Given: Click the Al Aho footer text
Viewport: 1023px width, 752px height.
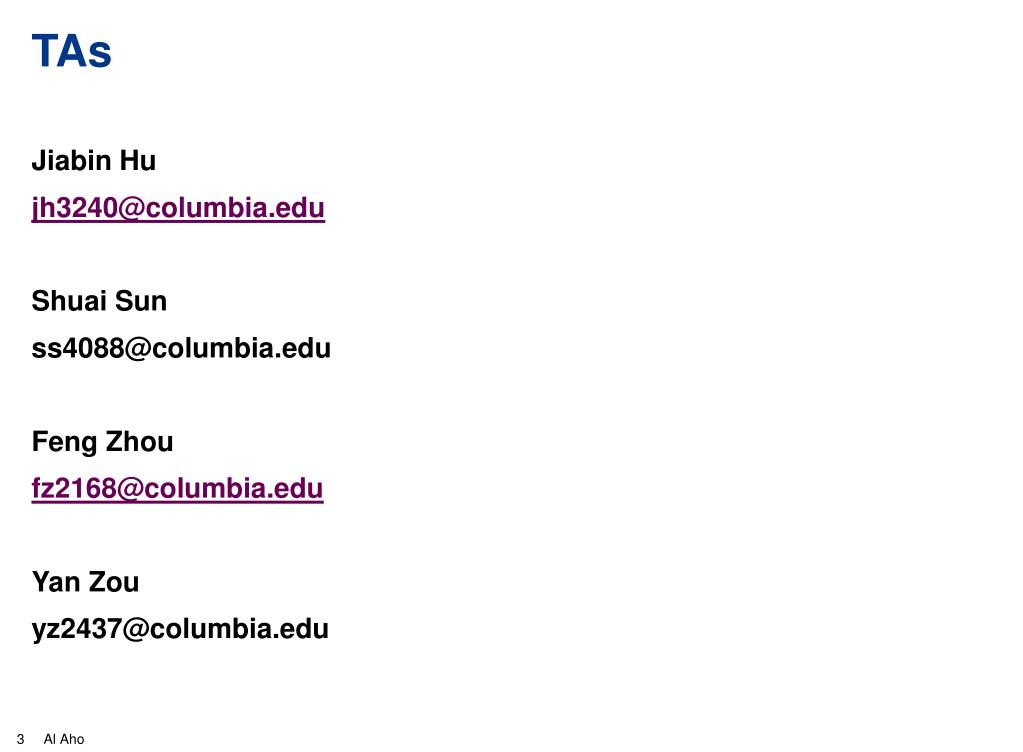Looking at the screenshot, I should (64, 739).
